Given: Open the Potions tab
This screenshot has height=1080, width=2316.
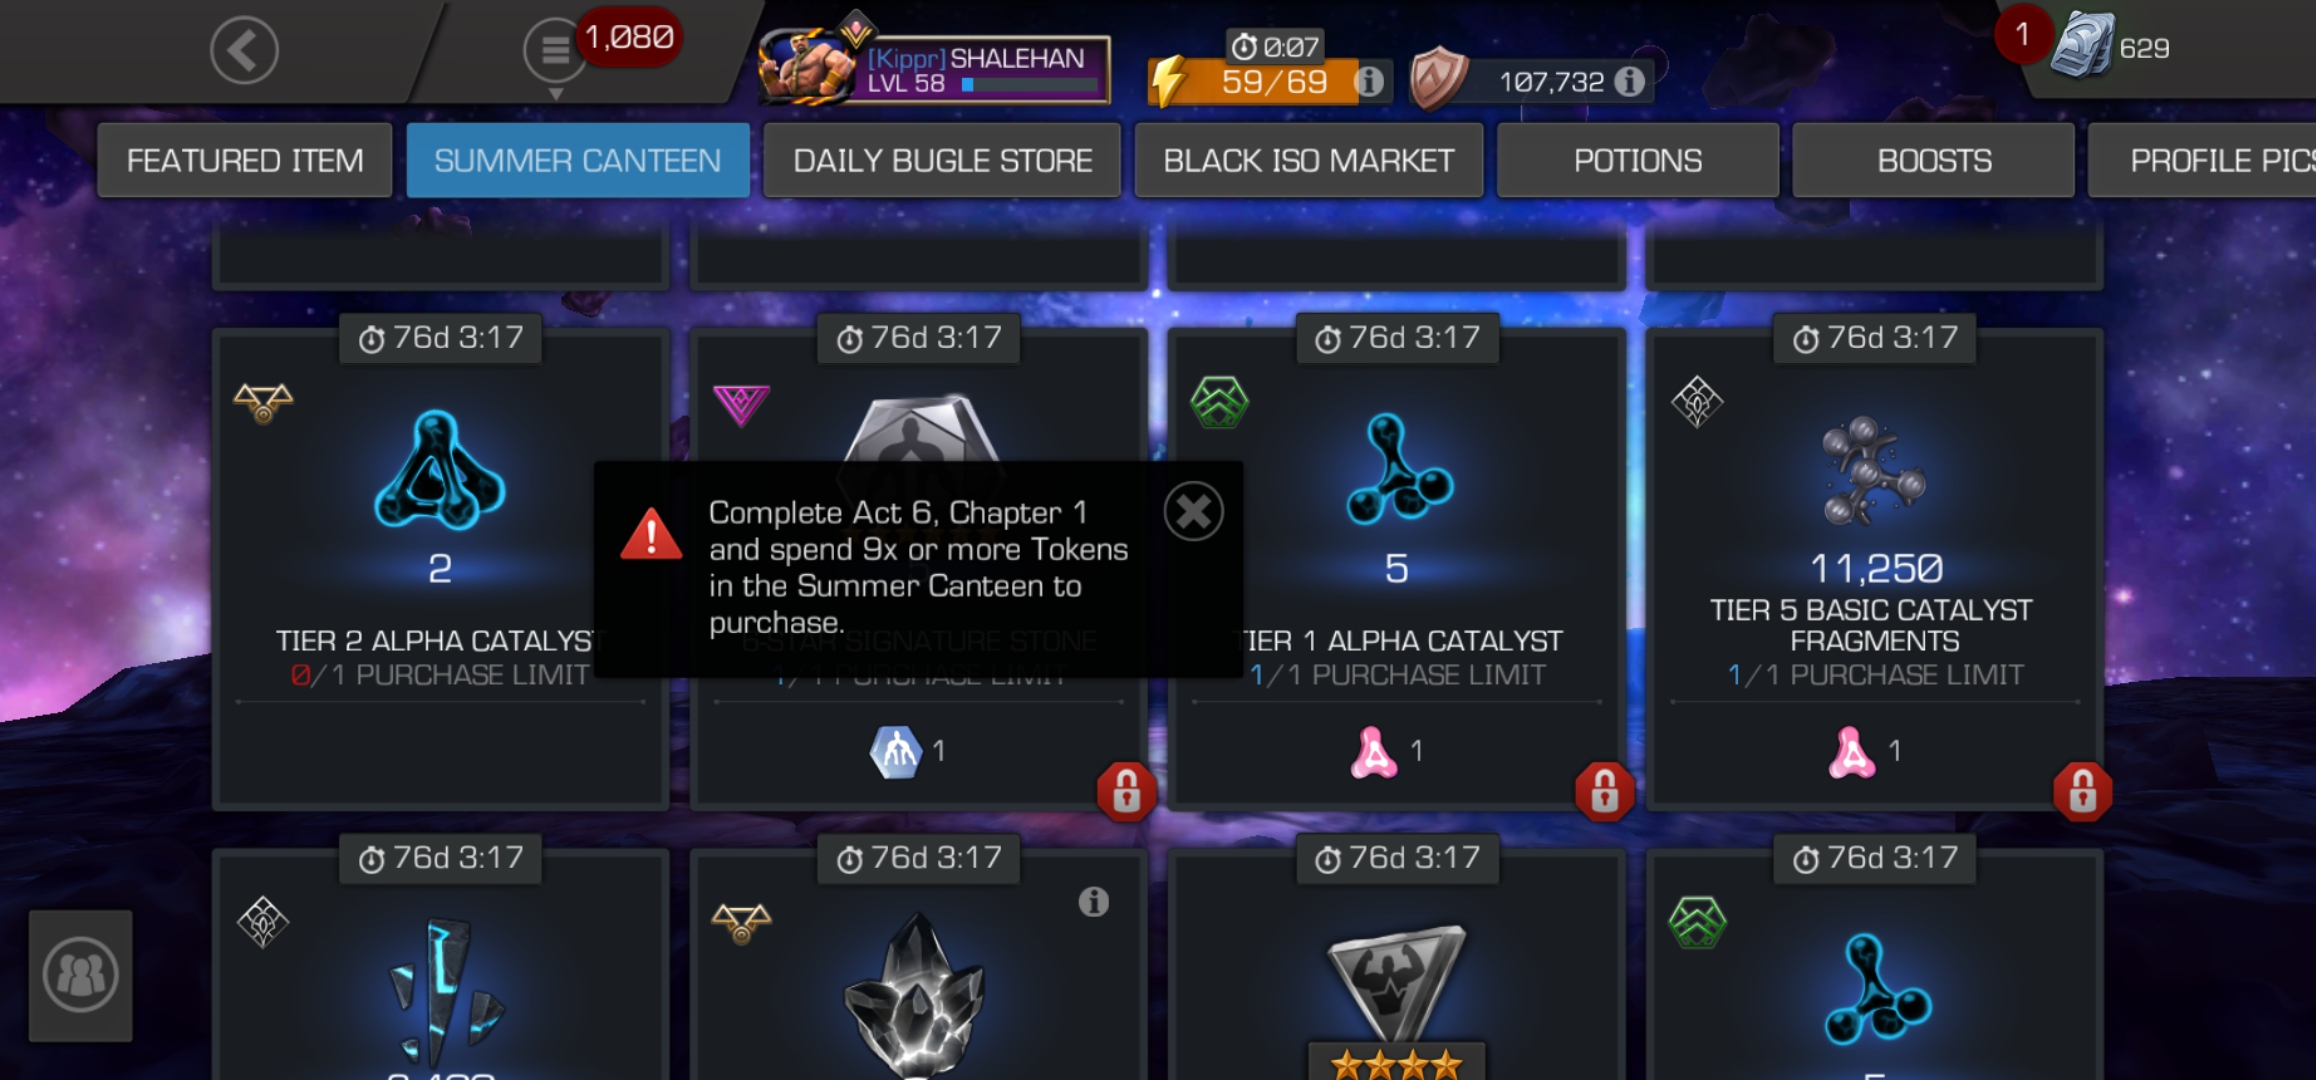Looking at the screenshot, I should [1638, 160].
